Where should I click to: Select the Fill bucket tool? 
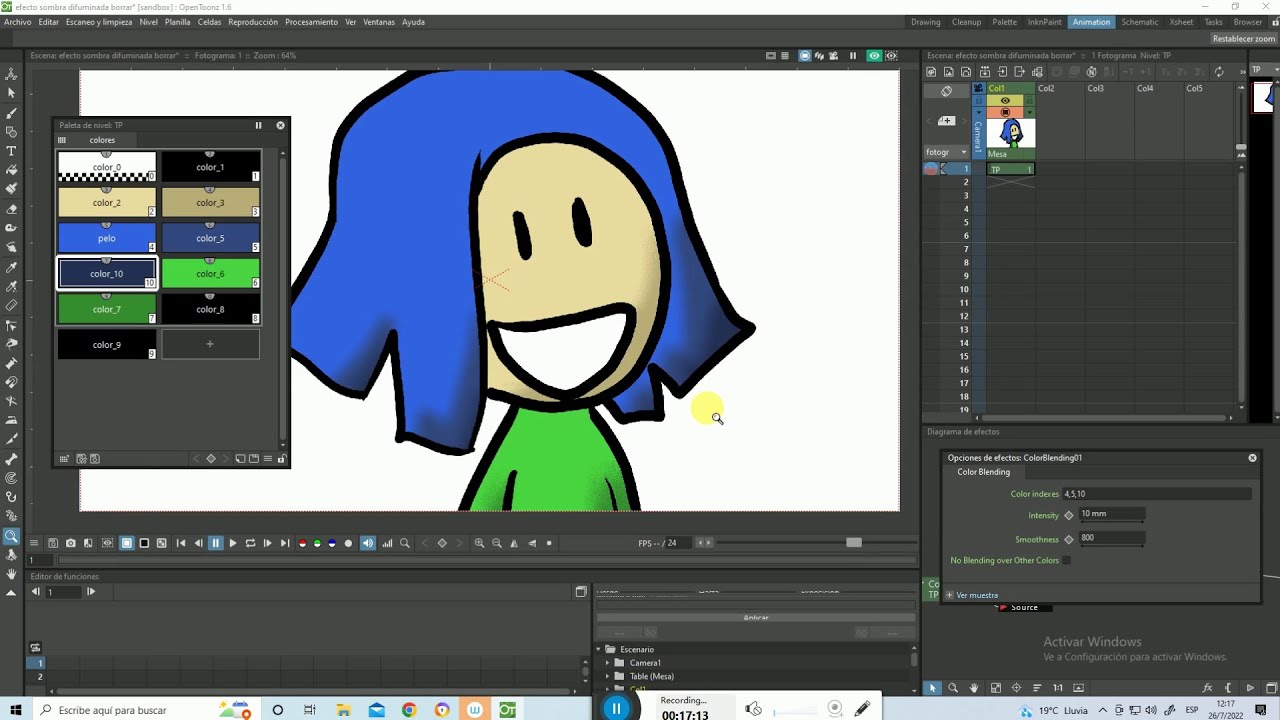coord(11,170)
